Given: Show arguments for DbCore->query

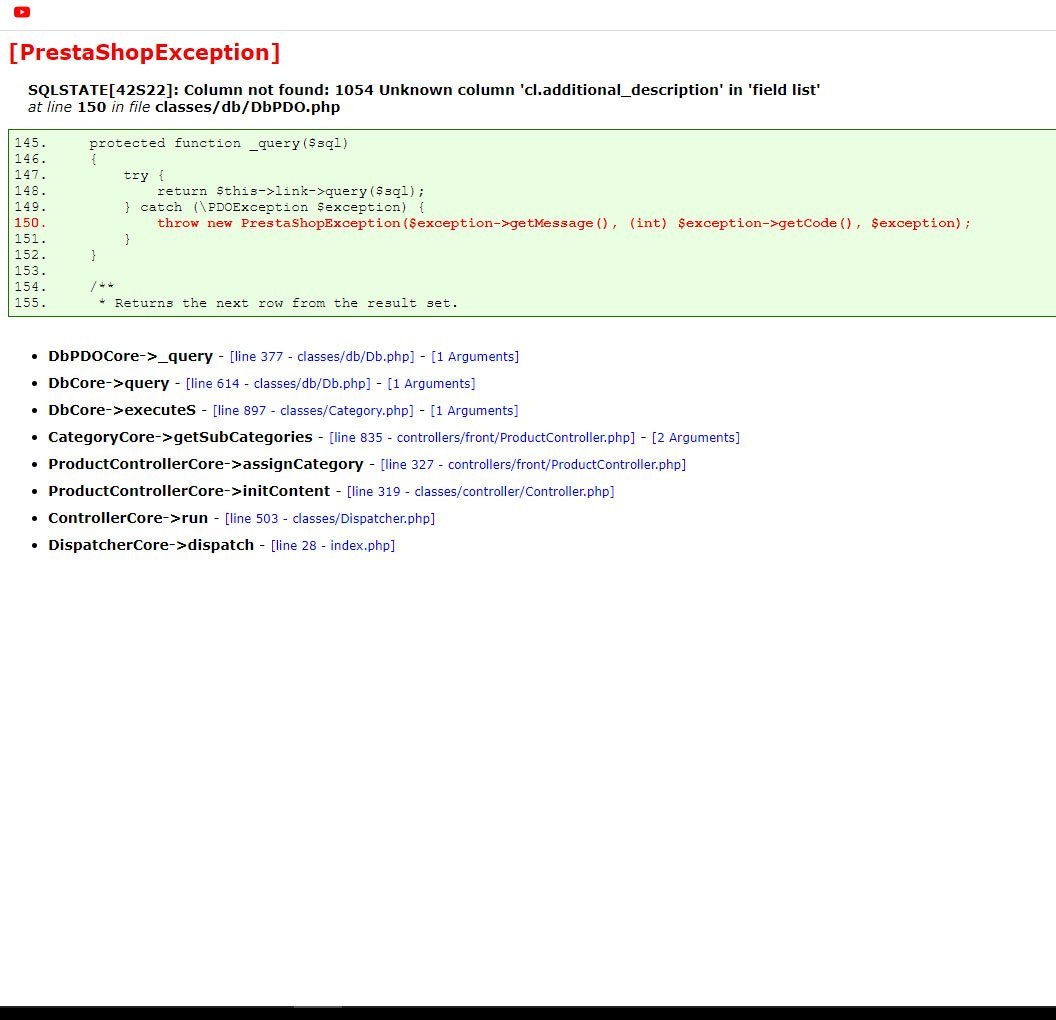Looking at the screenshot, I should click(431, 383).
